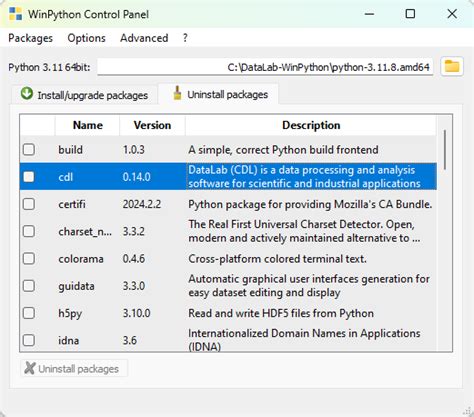Click the X icon on Uninstall packages button

(30, 368)
